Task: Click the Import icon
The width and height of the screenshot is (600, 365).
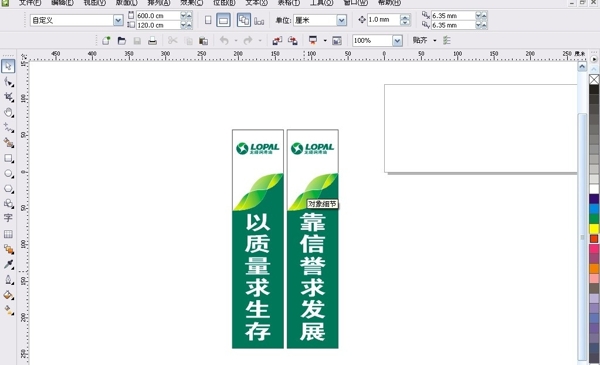Action: pyautogui.click(x=277, y=41)
